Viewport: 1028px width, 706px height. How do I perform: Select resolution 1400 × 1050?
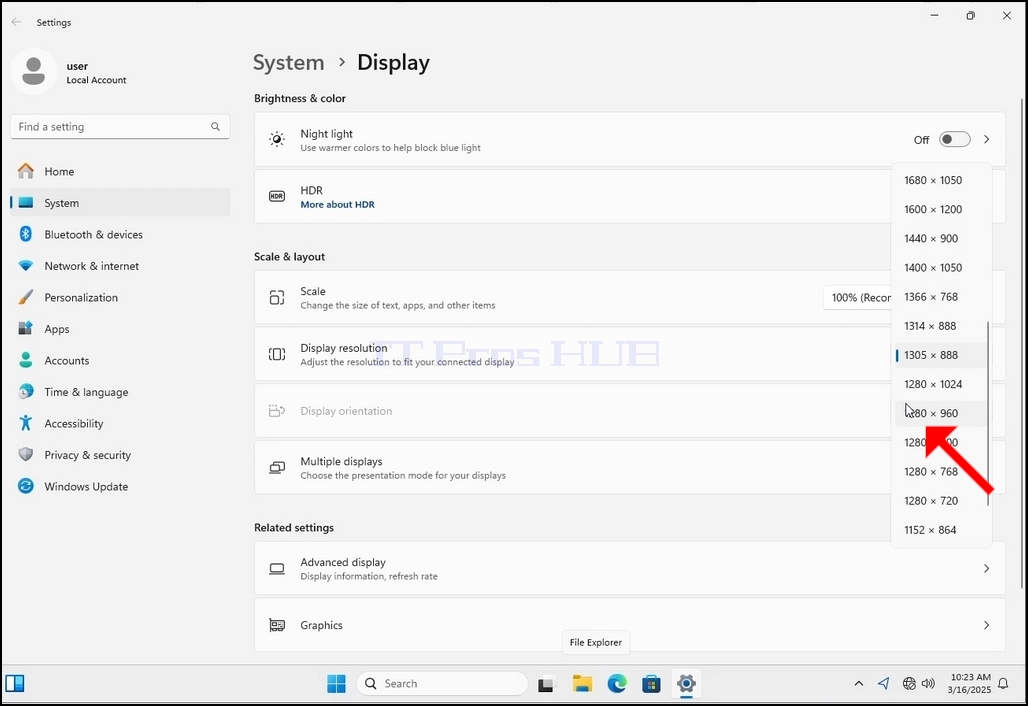940,267
